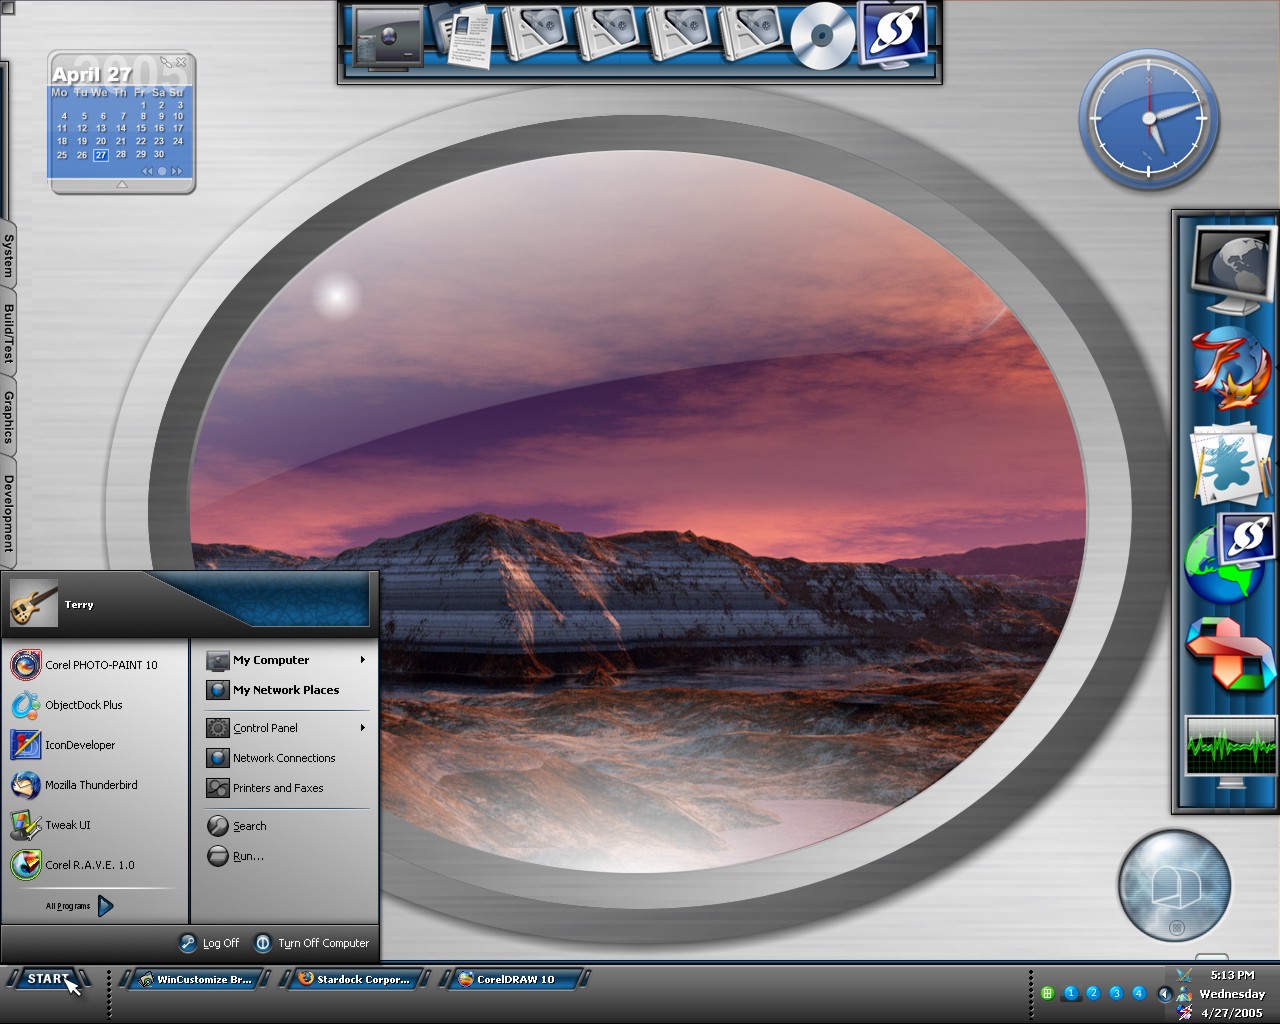Switch to virtual desktop 4

click(x=1138, y=993)
